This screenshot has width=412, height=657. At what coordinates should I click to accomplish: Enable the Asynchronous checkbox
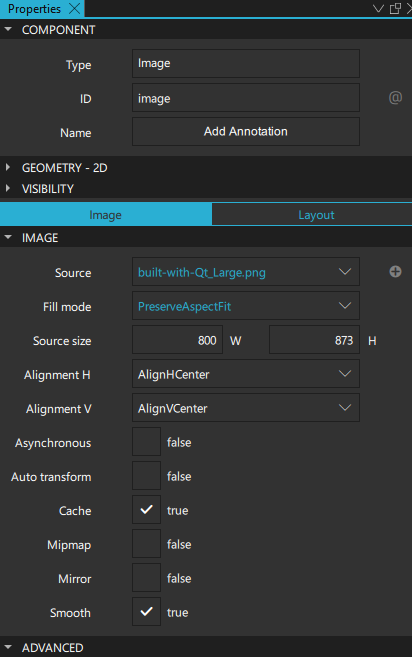(146, 442)
